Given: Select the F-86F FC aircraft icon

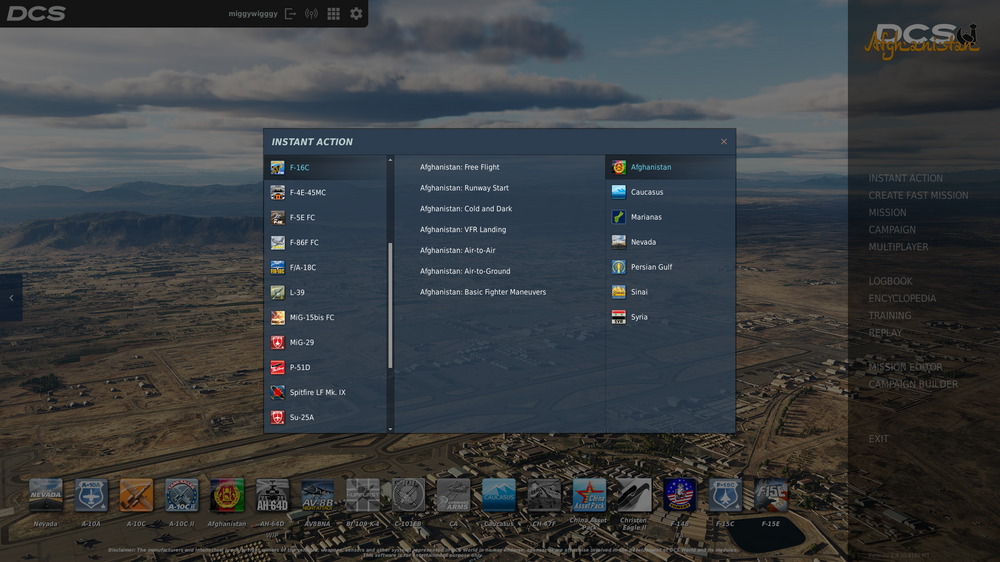Looking at the screenshot, I should click(277, 242).
